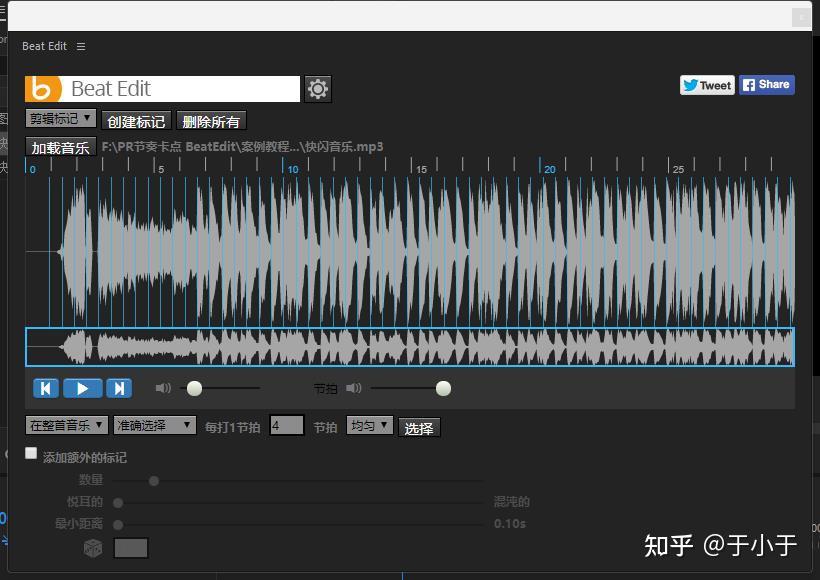Viewport: 820px width, 580px height.
Task: Click the ruler mark at 5 seconds
Action: 161,169
